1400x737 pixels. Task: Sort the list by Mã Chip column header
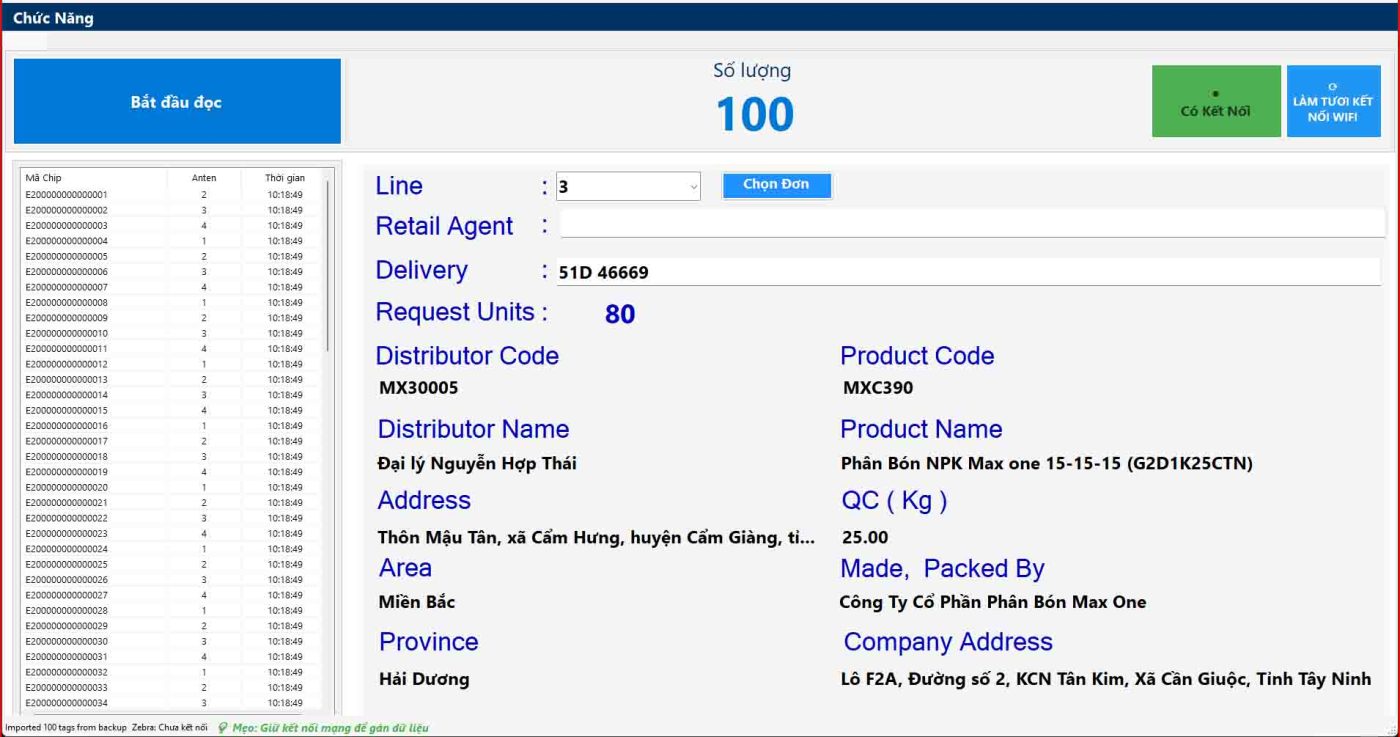point(44,178)
